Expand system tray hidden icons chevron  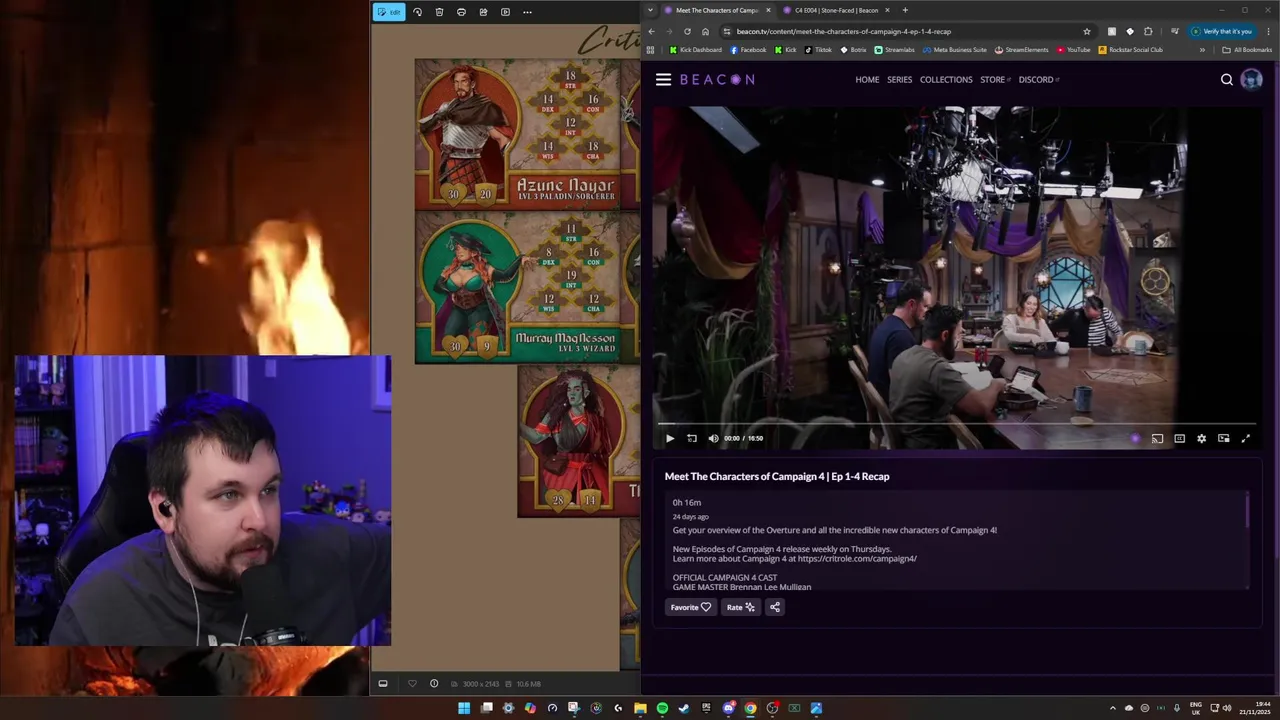click(1113, 708)
